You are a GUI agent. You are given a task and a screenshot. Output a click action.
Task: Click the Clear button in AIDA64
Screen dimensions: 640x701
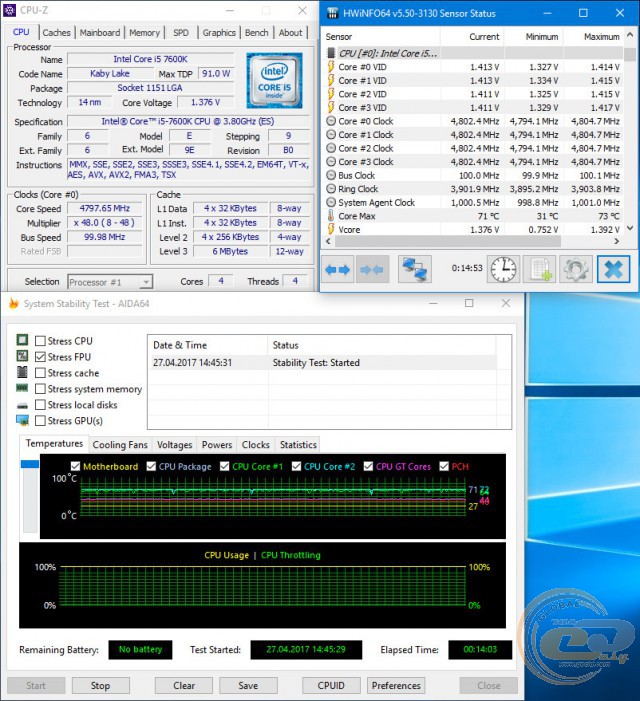pyautogui.click(x=184, y=685)
